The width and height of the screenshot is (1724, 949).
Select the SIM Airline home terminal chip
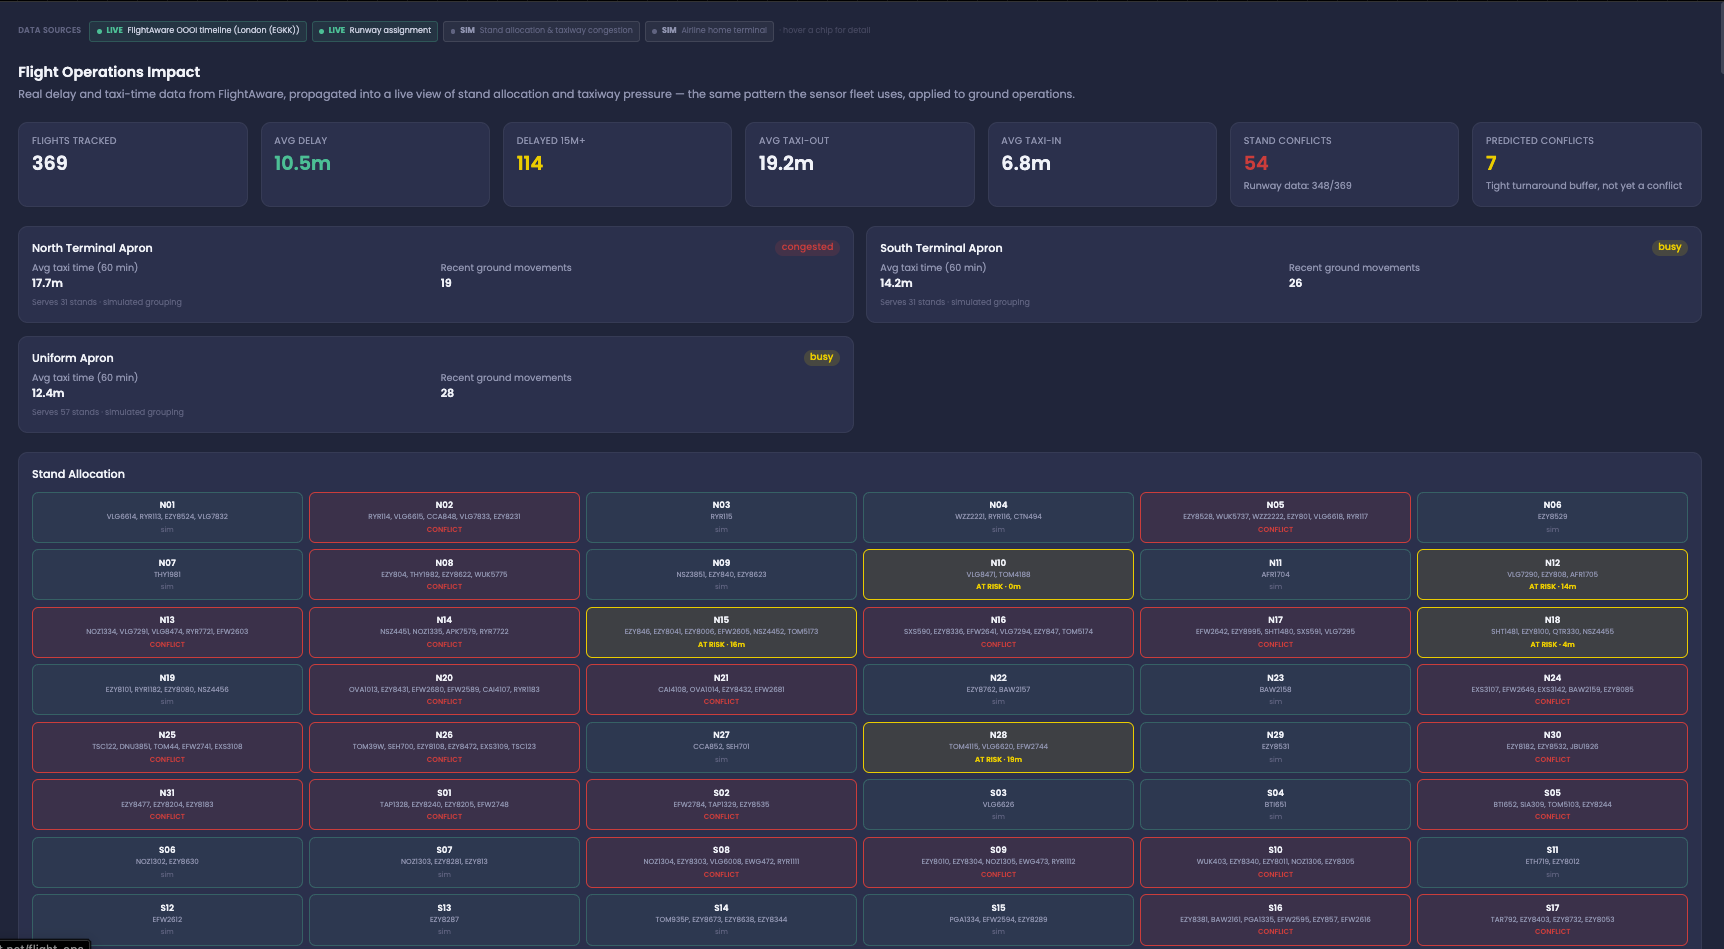click(709, 31)
